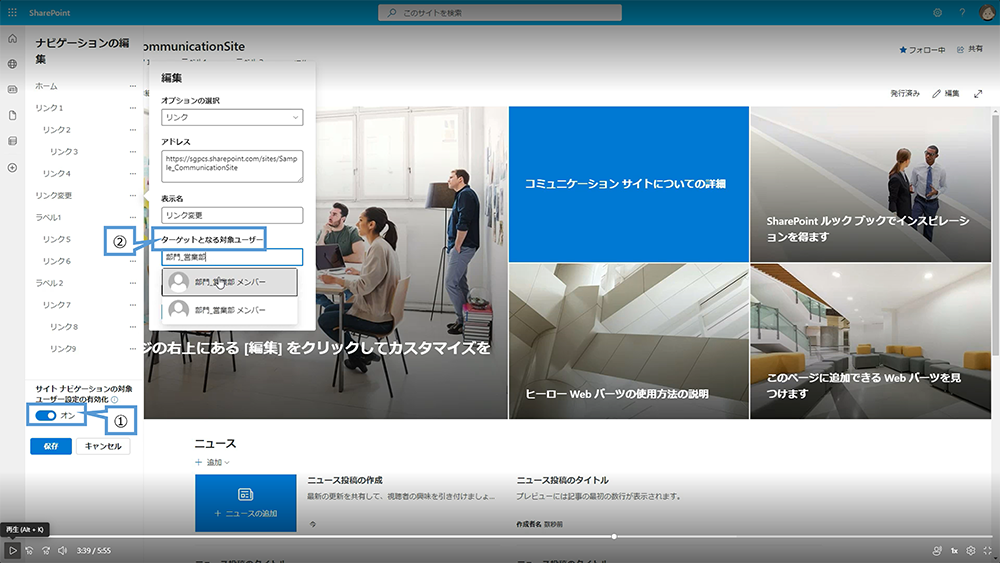Expand the page with the full-screen arrow icon
The image size is (1000, 563).
point(978,94)
